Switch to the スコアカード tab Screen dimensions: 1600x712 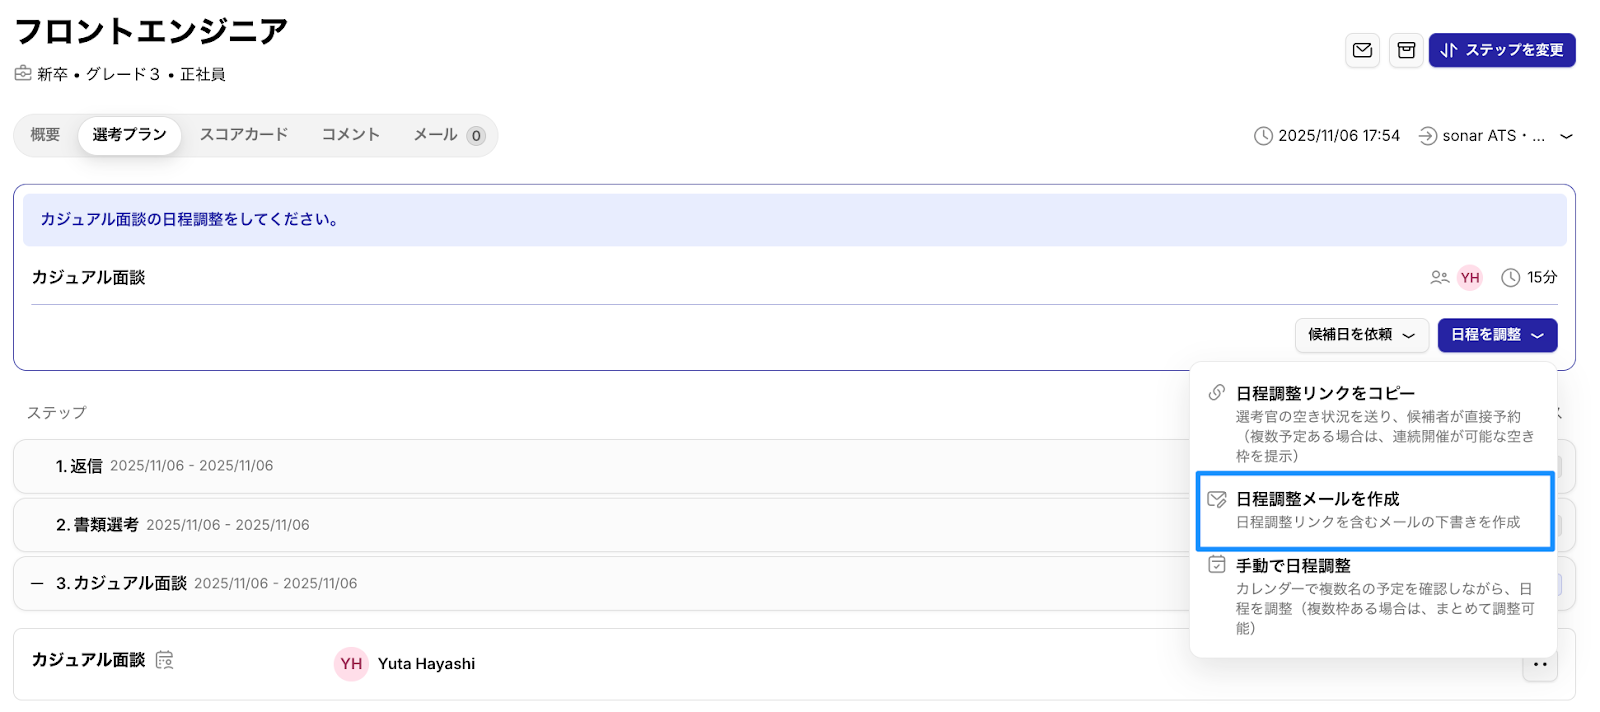(244, 135)
